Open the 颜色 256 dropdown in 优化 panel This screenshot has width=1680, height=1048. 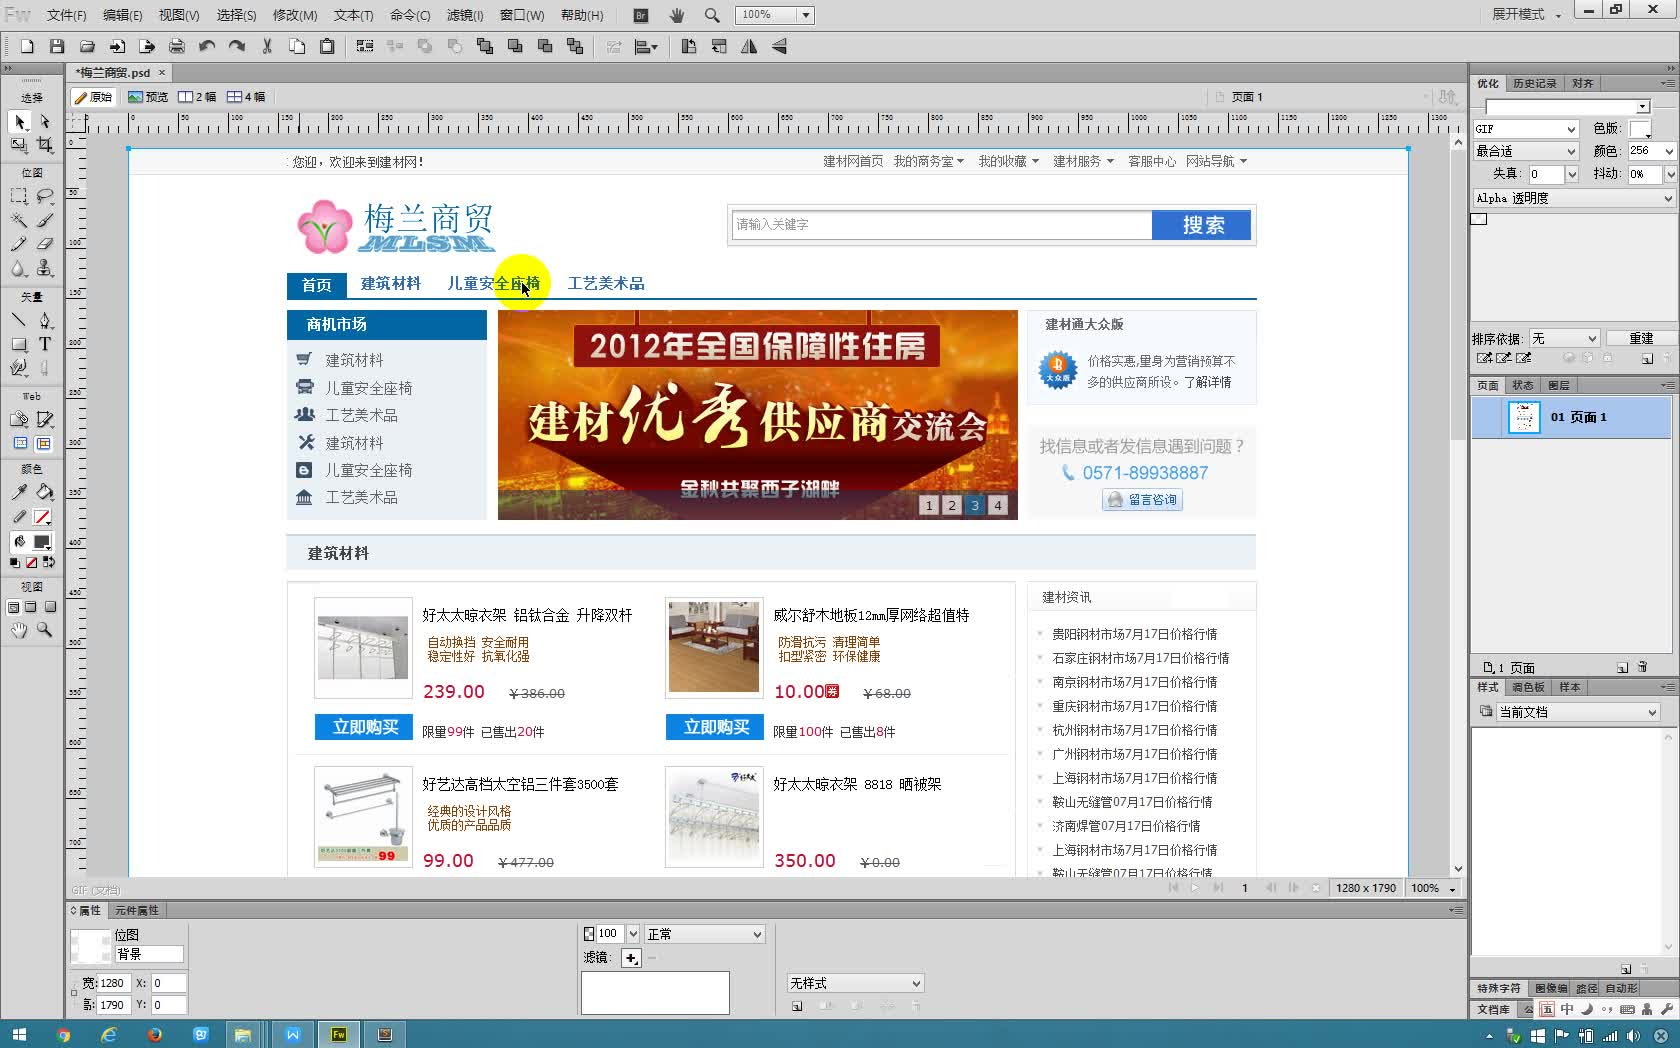tap(1648, 151)
